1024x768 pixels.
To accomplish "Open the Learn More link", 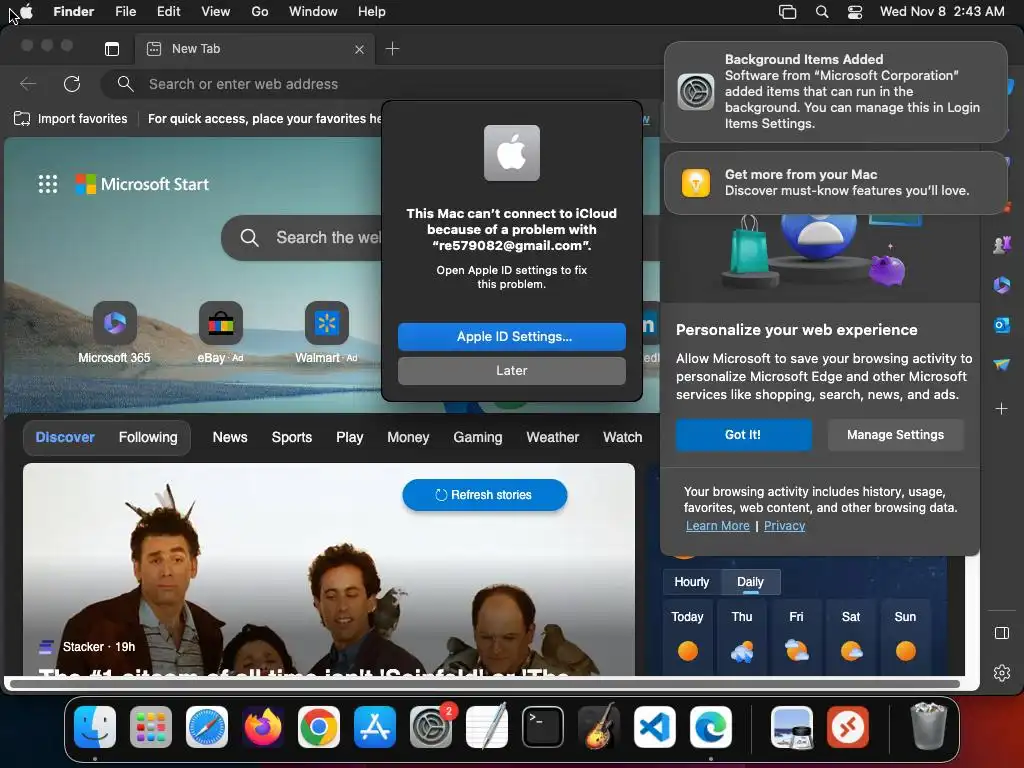I will tap(717, 525).
